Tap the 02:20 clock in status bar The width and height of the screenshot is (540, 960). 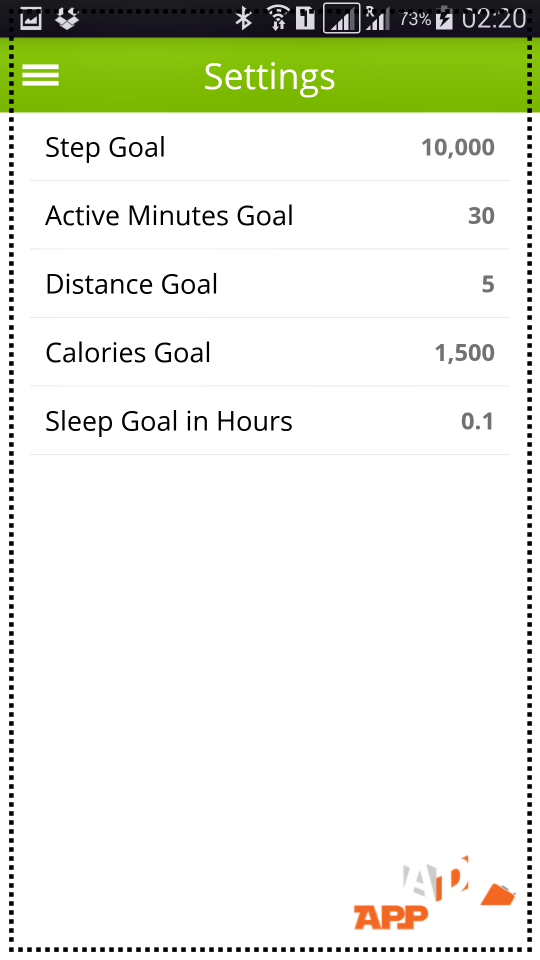click(x=493, y=18)
